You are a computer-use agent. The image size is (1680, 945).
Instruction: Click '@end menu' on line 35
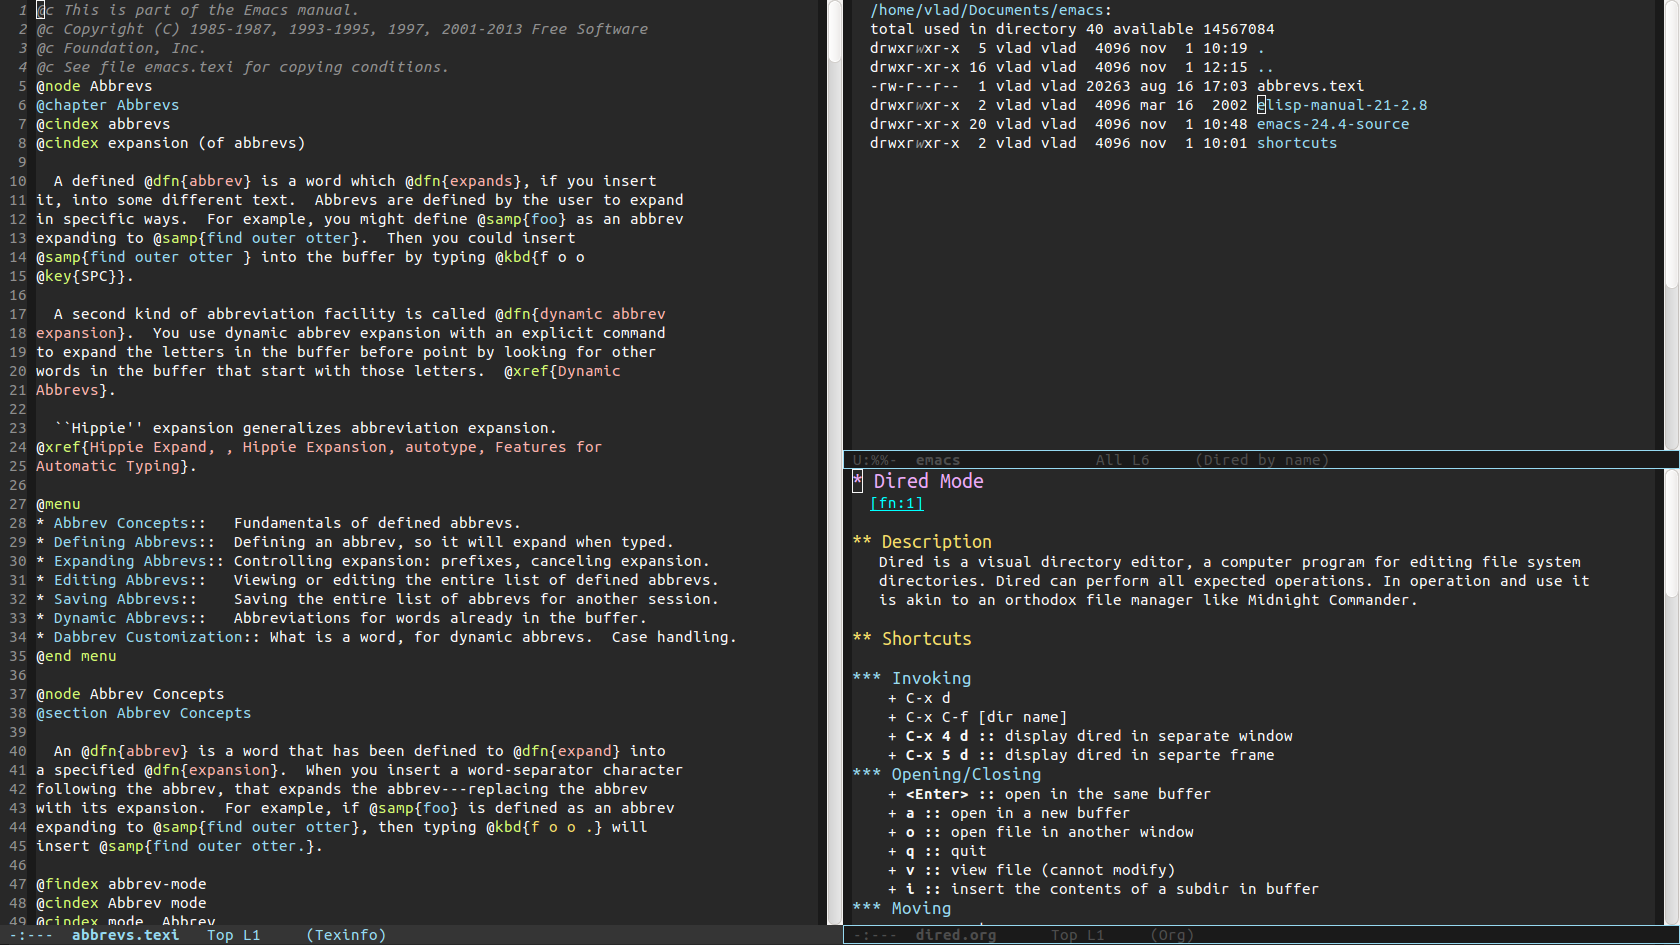click(76, 656)
